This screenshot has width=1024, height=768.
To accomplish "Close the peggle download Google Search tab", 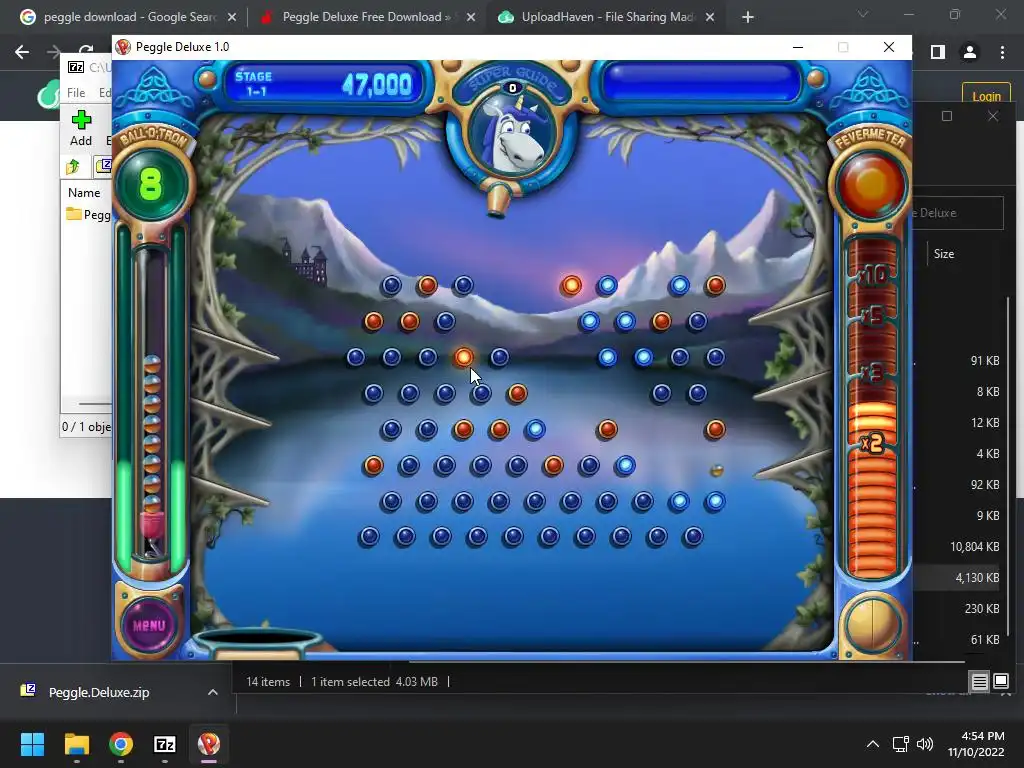I will pos(232,18).
